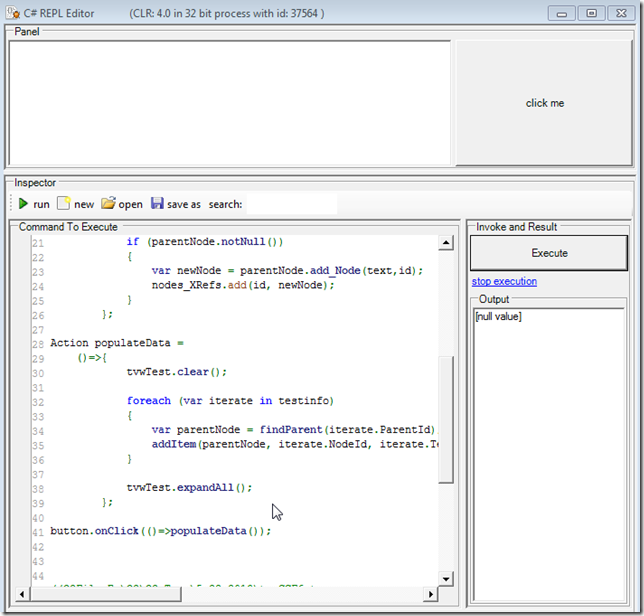Click the code editor vertical scrollbar thumb
This screenshot has width=644, height=616.
446,420
